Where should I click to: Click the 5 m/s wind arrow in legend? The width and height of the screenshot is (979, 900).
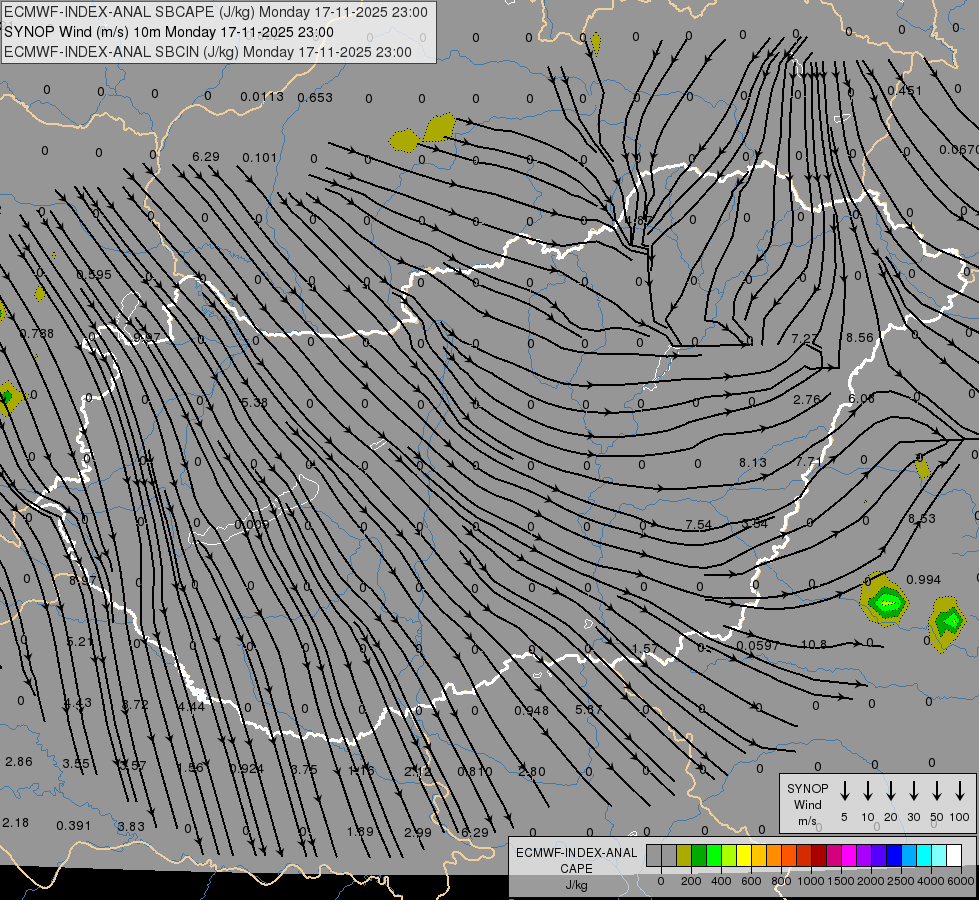[x=845, y=791]
